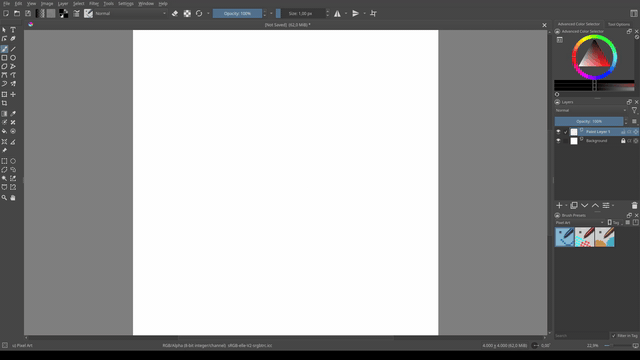Open Pixel Art brush tag dropdown
Image resolution: width=640 pixels, height=360 pixels.
click(x=579, y=222)
